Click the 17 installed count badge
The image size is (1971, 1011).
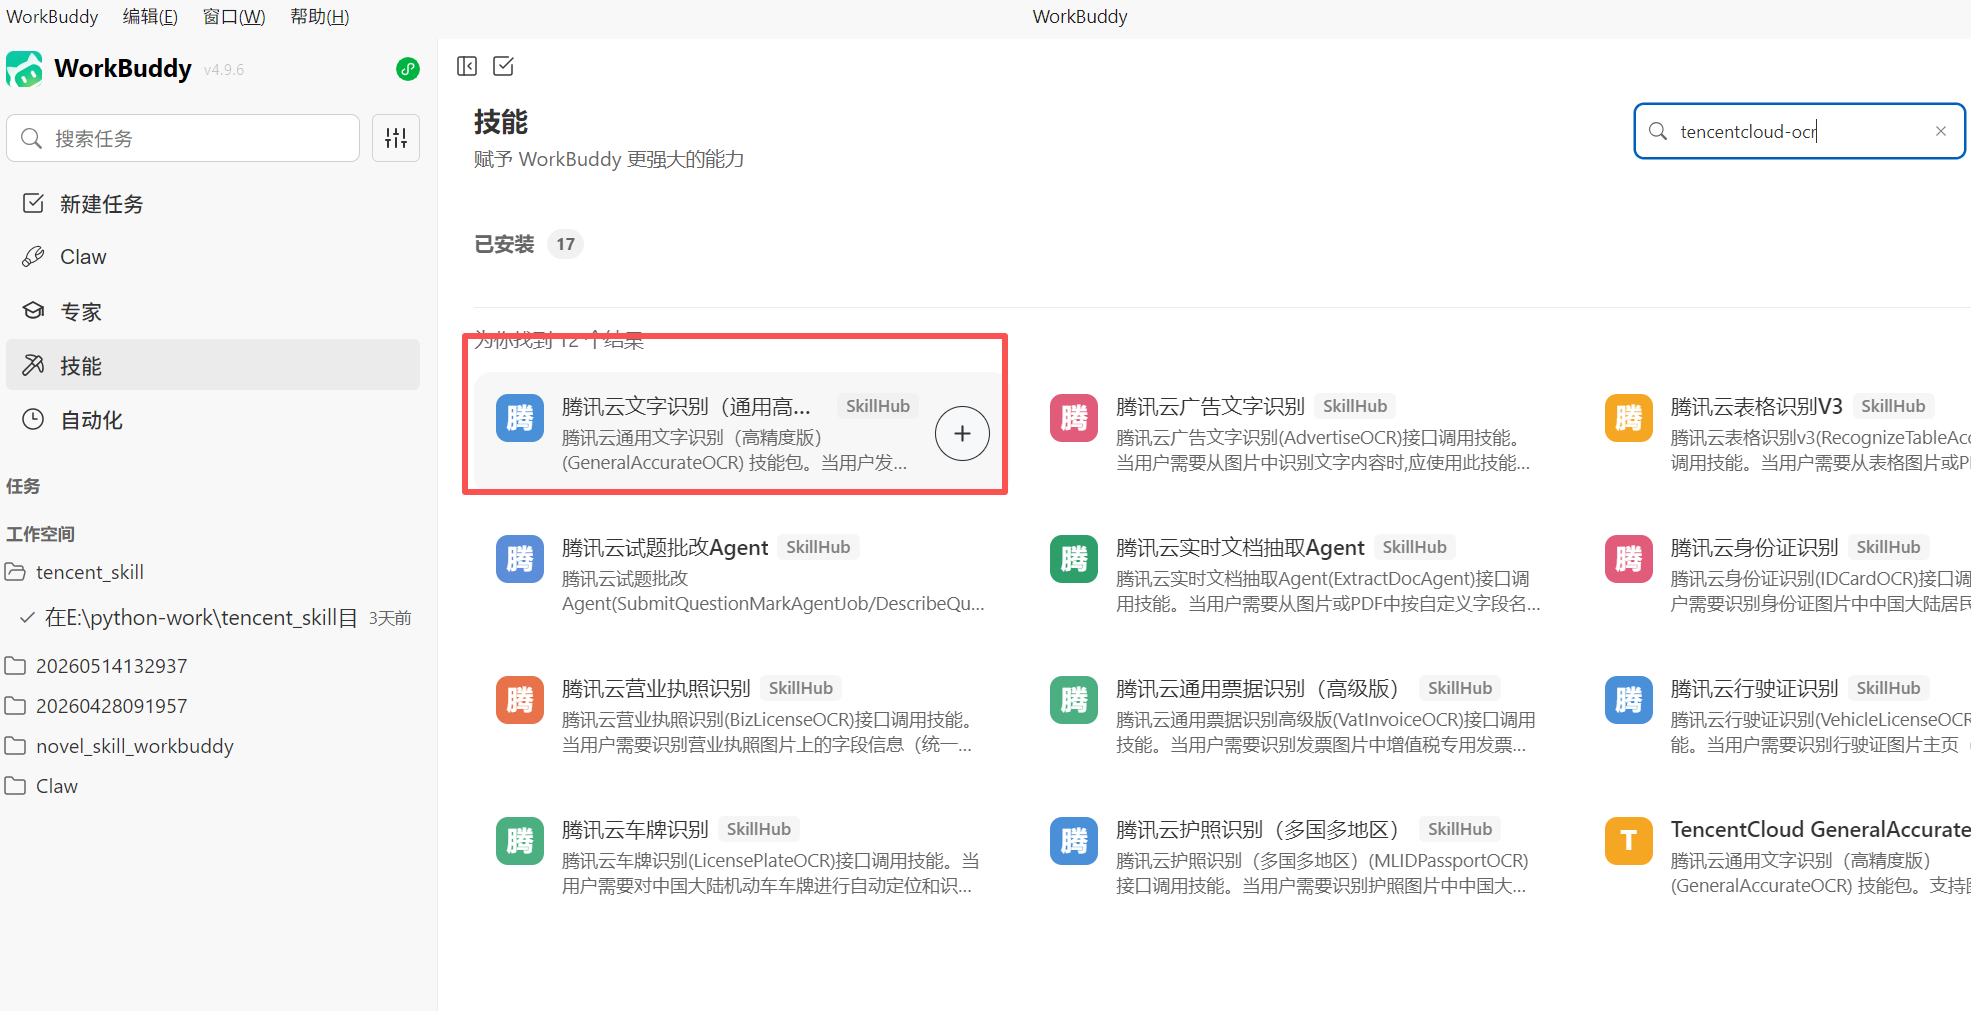coord(566,244)
